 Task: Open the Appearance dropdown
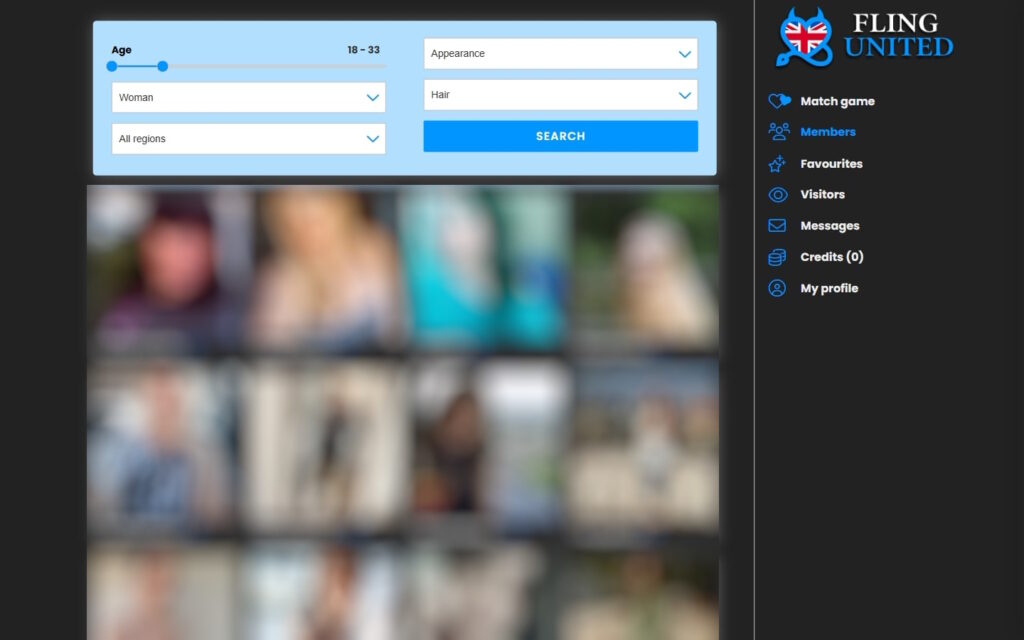coord(560,54)
